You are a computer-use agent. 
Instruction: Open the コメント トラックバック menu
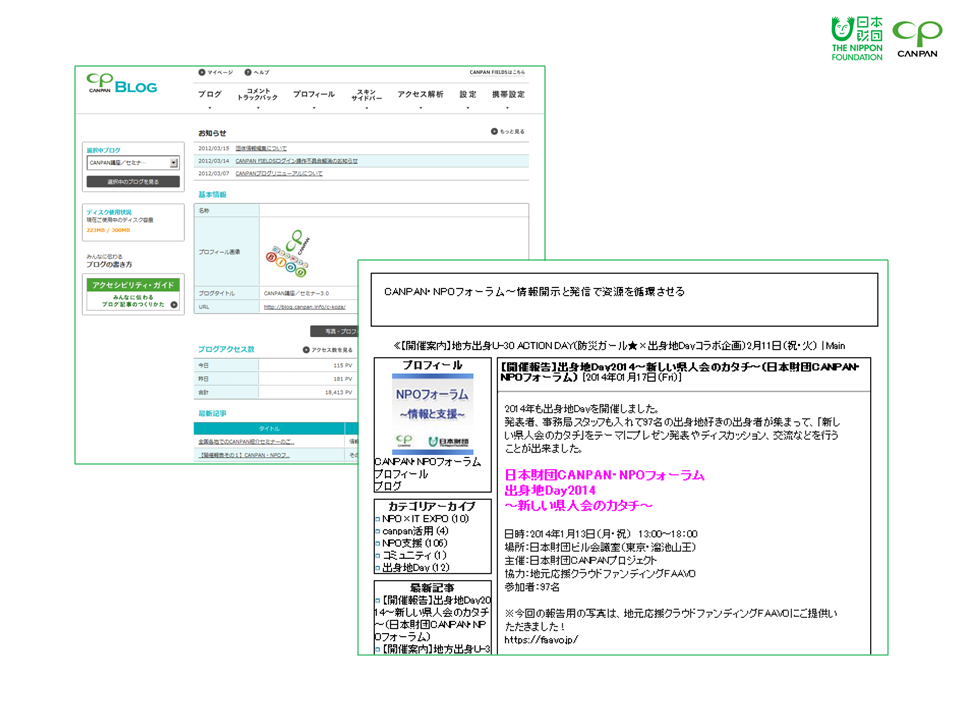[x=257, y=94]
